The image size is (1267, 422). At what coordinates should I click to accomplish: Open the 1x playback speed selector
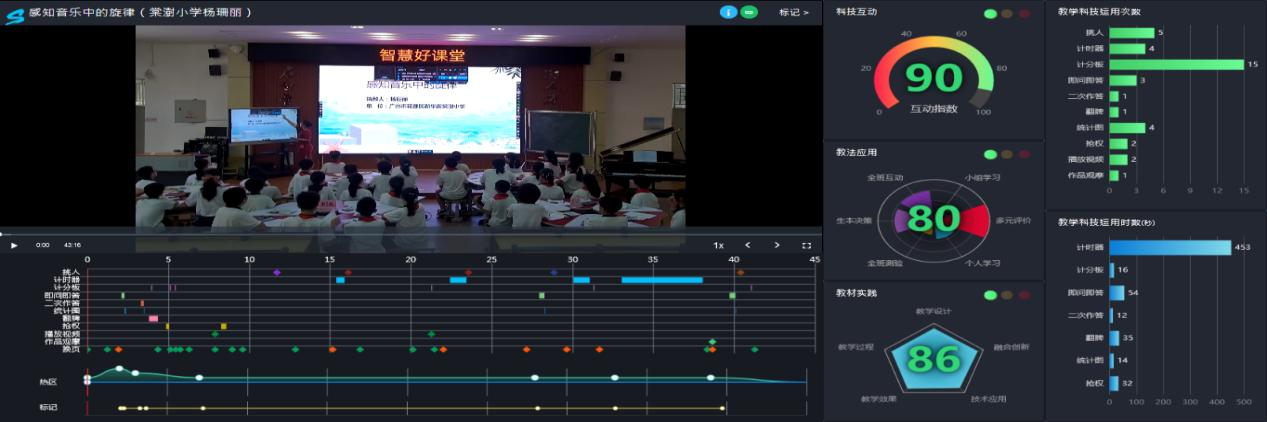click(718, 245)
